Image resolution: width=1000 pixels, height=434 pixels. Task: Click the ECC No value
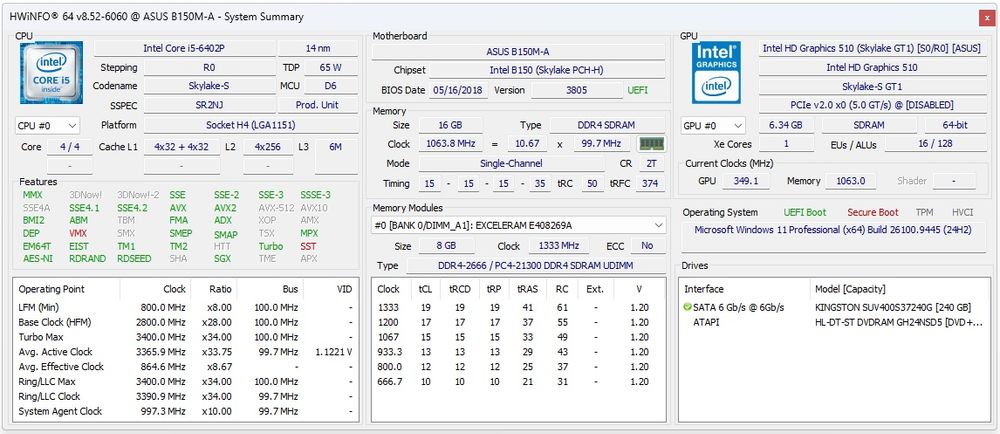(647, 246)
